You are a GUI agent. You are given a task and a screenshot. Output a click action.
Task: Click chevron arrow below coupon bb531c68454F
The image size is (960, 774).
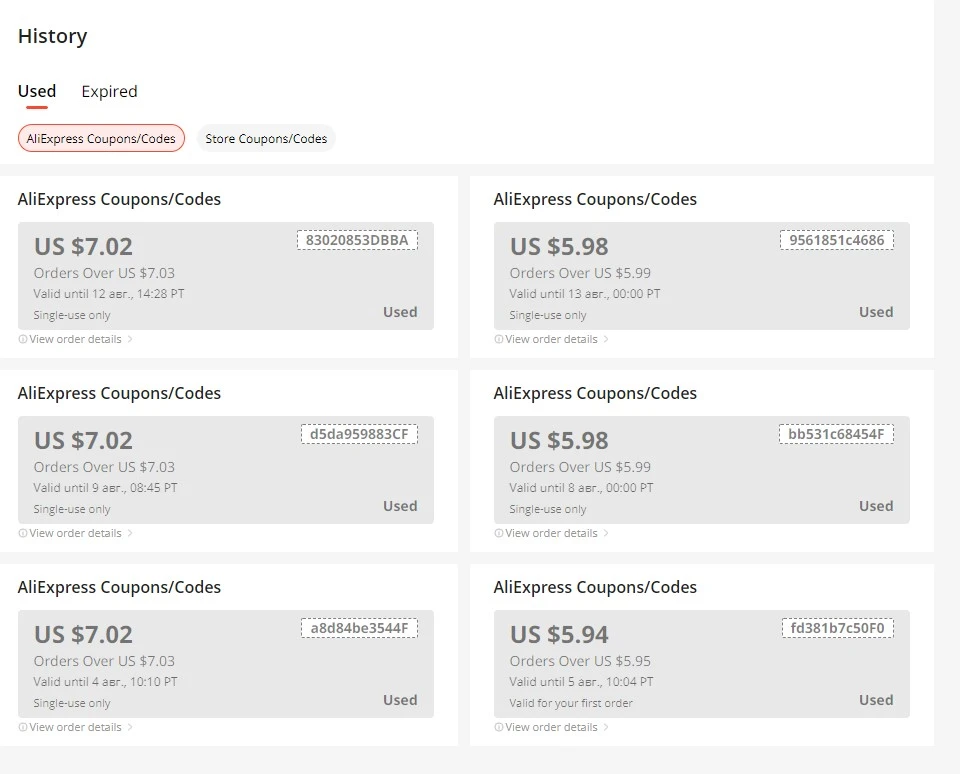(606, 533)
